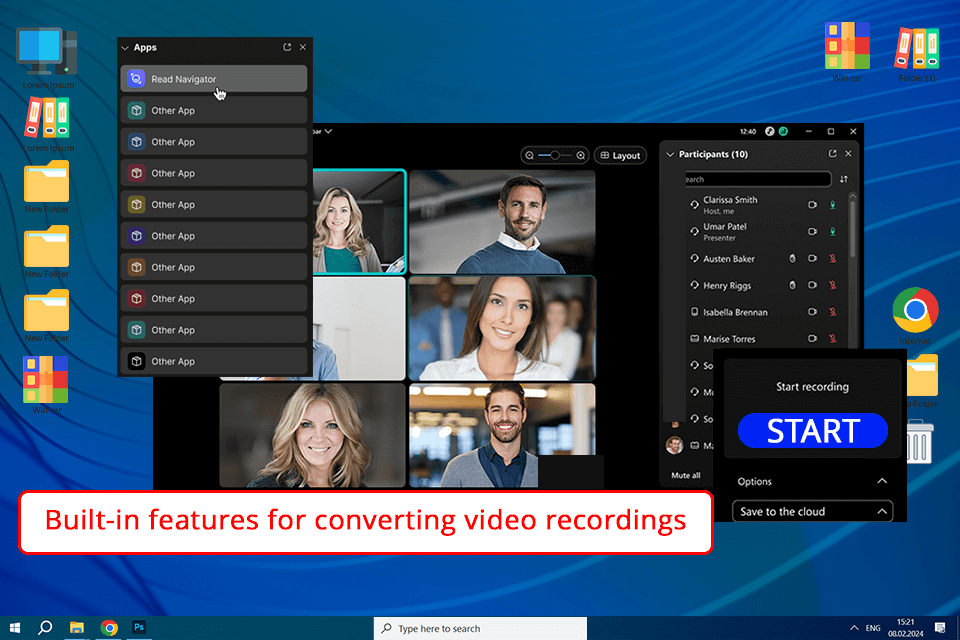
Task: Open taskbar search magnifier icon
Action: (45, 628)
